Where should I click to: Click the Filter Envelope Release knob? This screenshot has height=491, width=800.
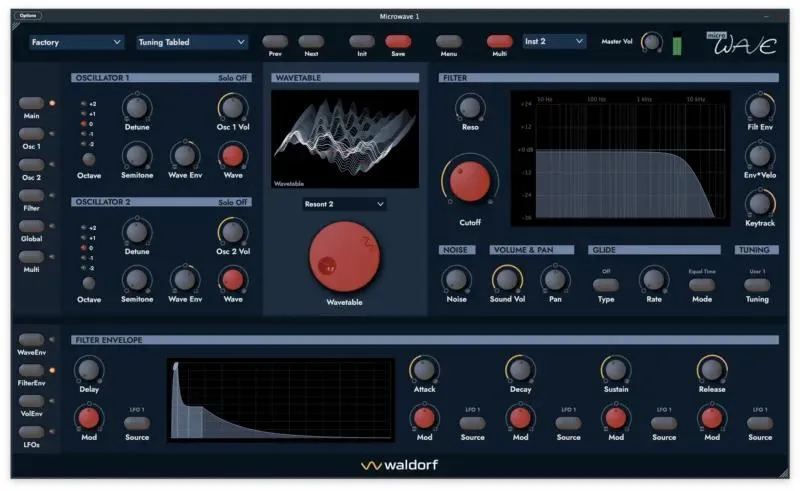coord(712,370)
